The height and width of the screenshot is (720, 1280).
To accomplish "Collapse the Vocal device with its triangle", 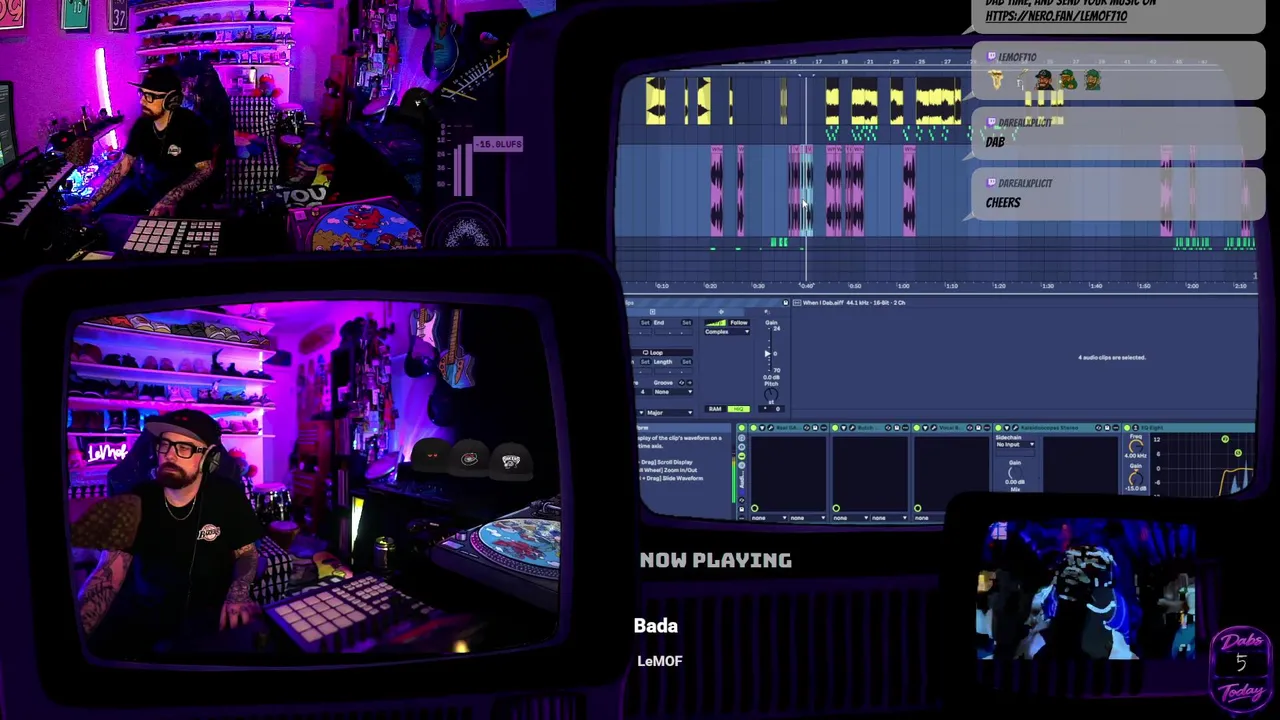I will tap(925, 428).
